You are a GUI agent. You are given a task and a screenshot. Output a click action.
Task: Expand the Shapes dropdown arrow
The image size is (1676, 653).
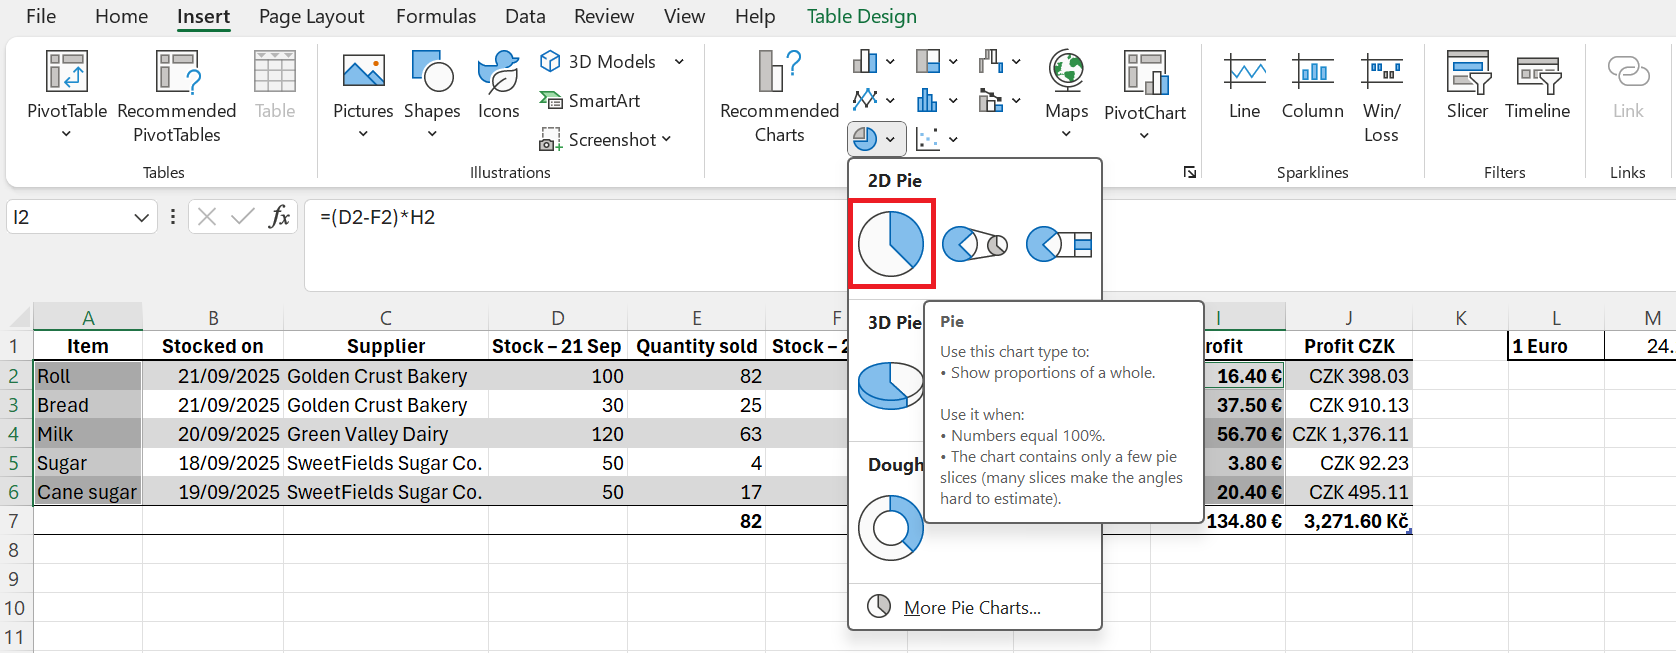click(432, 134)
